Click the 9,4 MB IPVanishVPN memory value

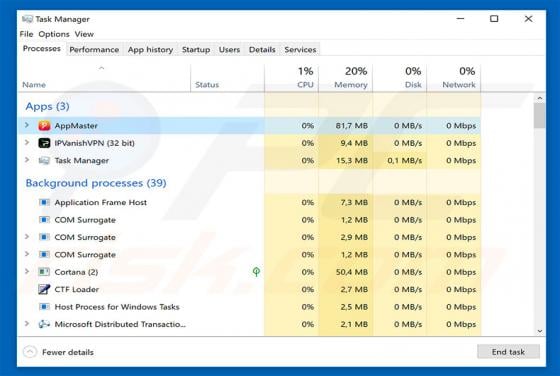click(354, 143)
